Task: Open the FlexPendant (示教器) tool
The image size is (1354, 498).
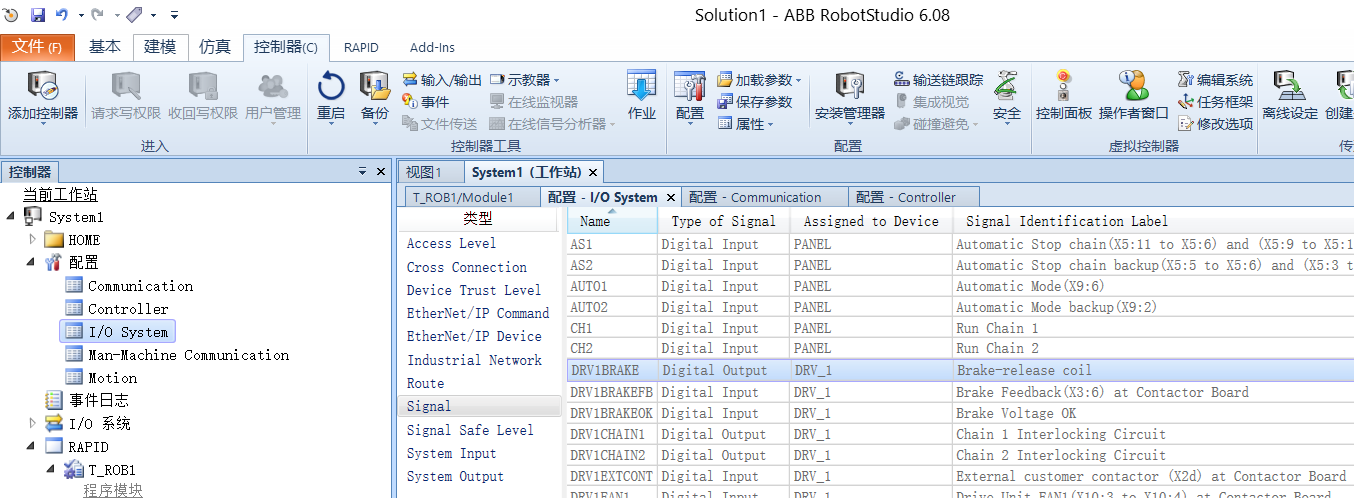Action: coord(524,80)
